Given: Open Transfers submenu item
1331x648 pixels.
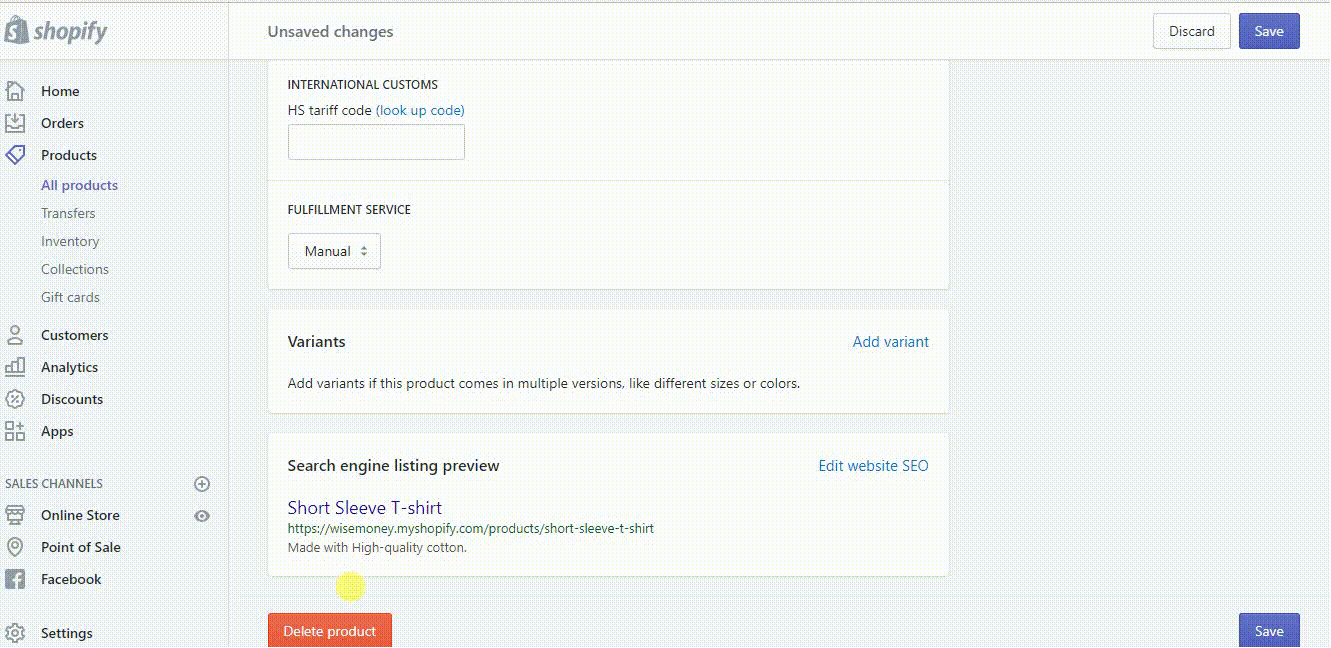Looking at the screenshot, I should [x=68, y=213].
